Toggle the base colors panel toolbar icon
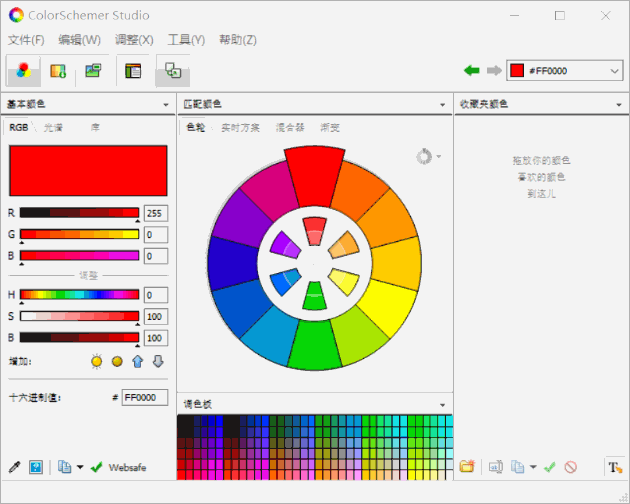 click(24, 71)
